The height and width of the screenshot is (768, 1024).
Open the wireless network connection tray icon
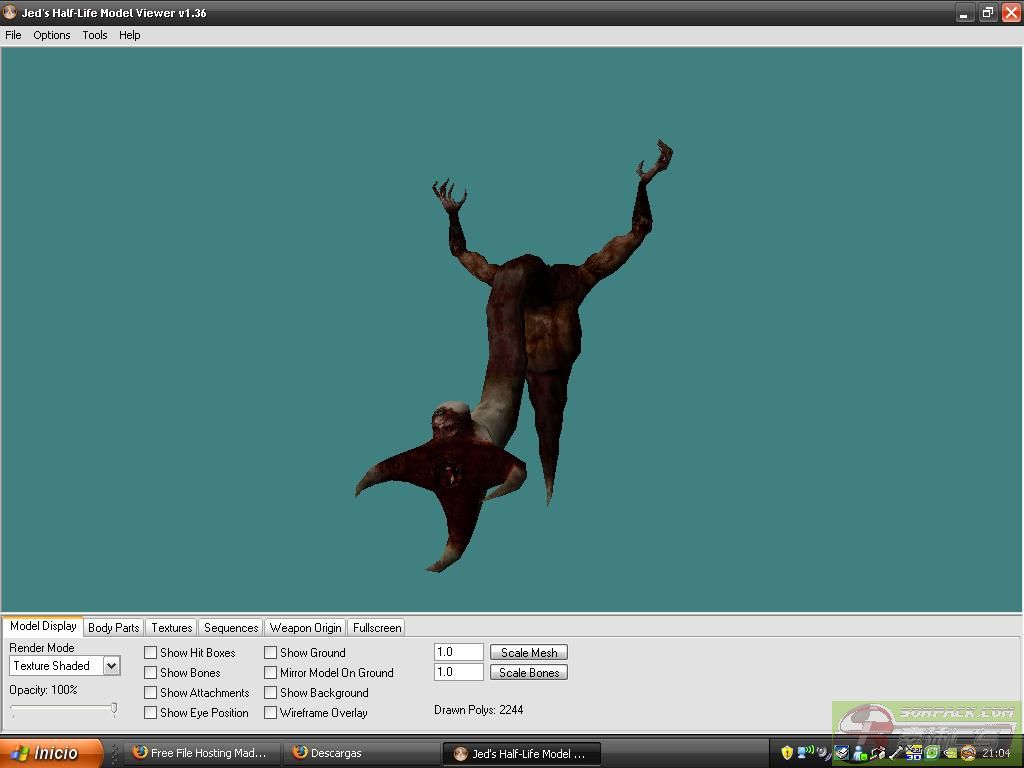tap(805, 752)
